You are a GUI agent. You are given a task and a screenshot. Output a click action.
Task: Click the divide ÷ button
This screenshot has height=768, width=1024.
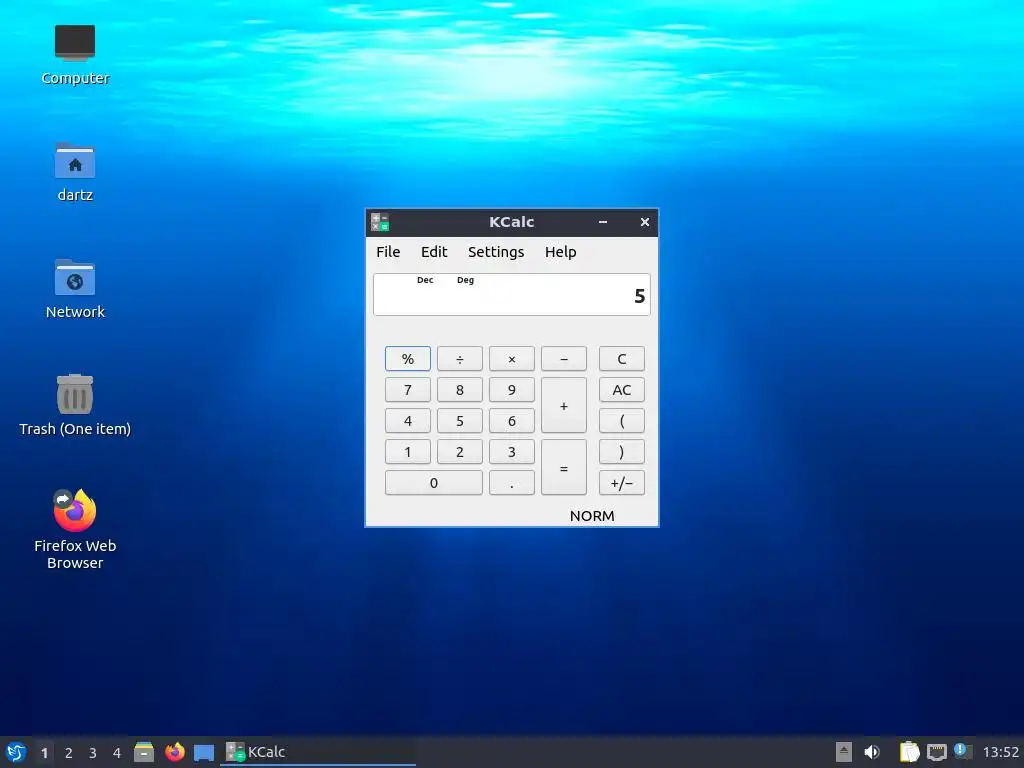click(x=460, y=359)
